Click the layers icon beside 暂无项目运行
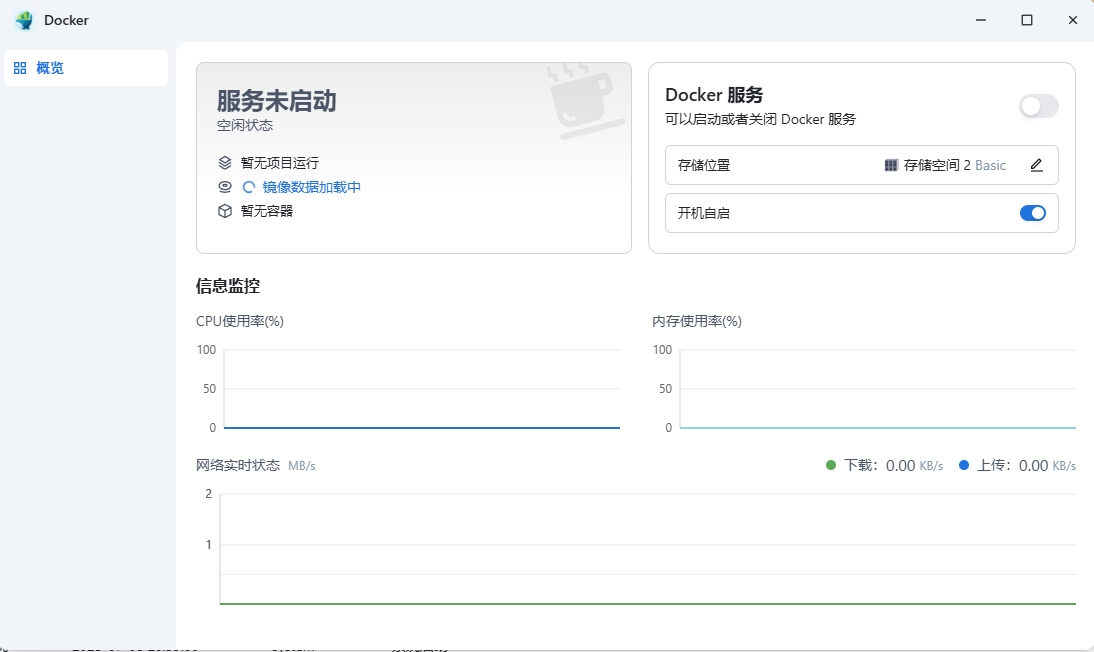Viewport: 1094px width, 652px height. [x=225, y=163]
